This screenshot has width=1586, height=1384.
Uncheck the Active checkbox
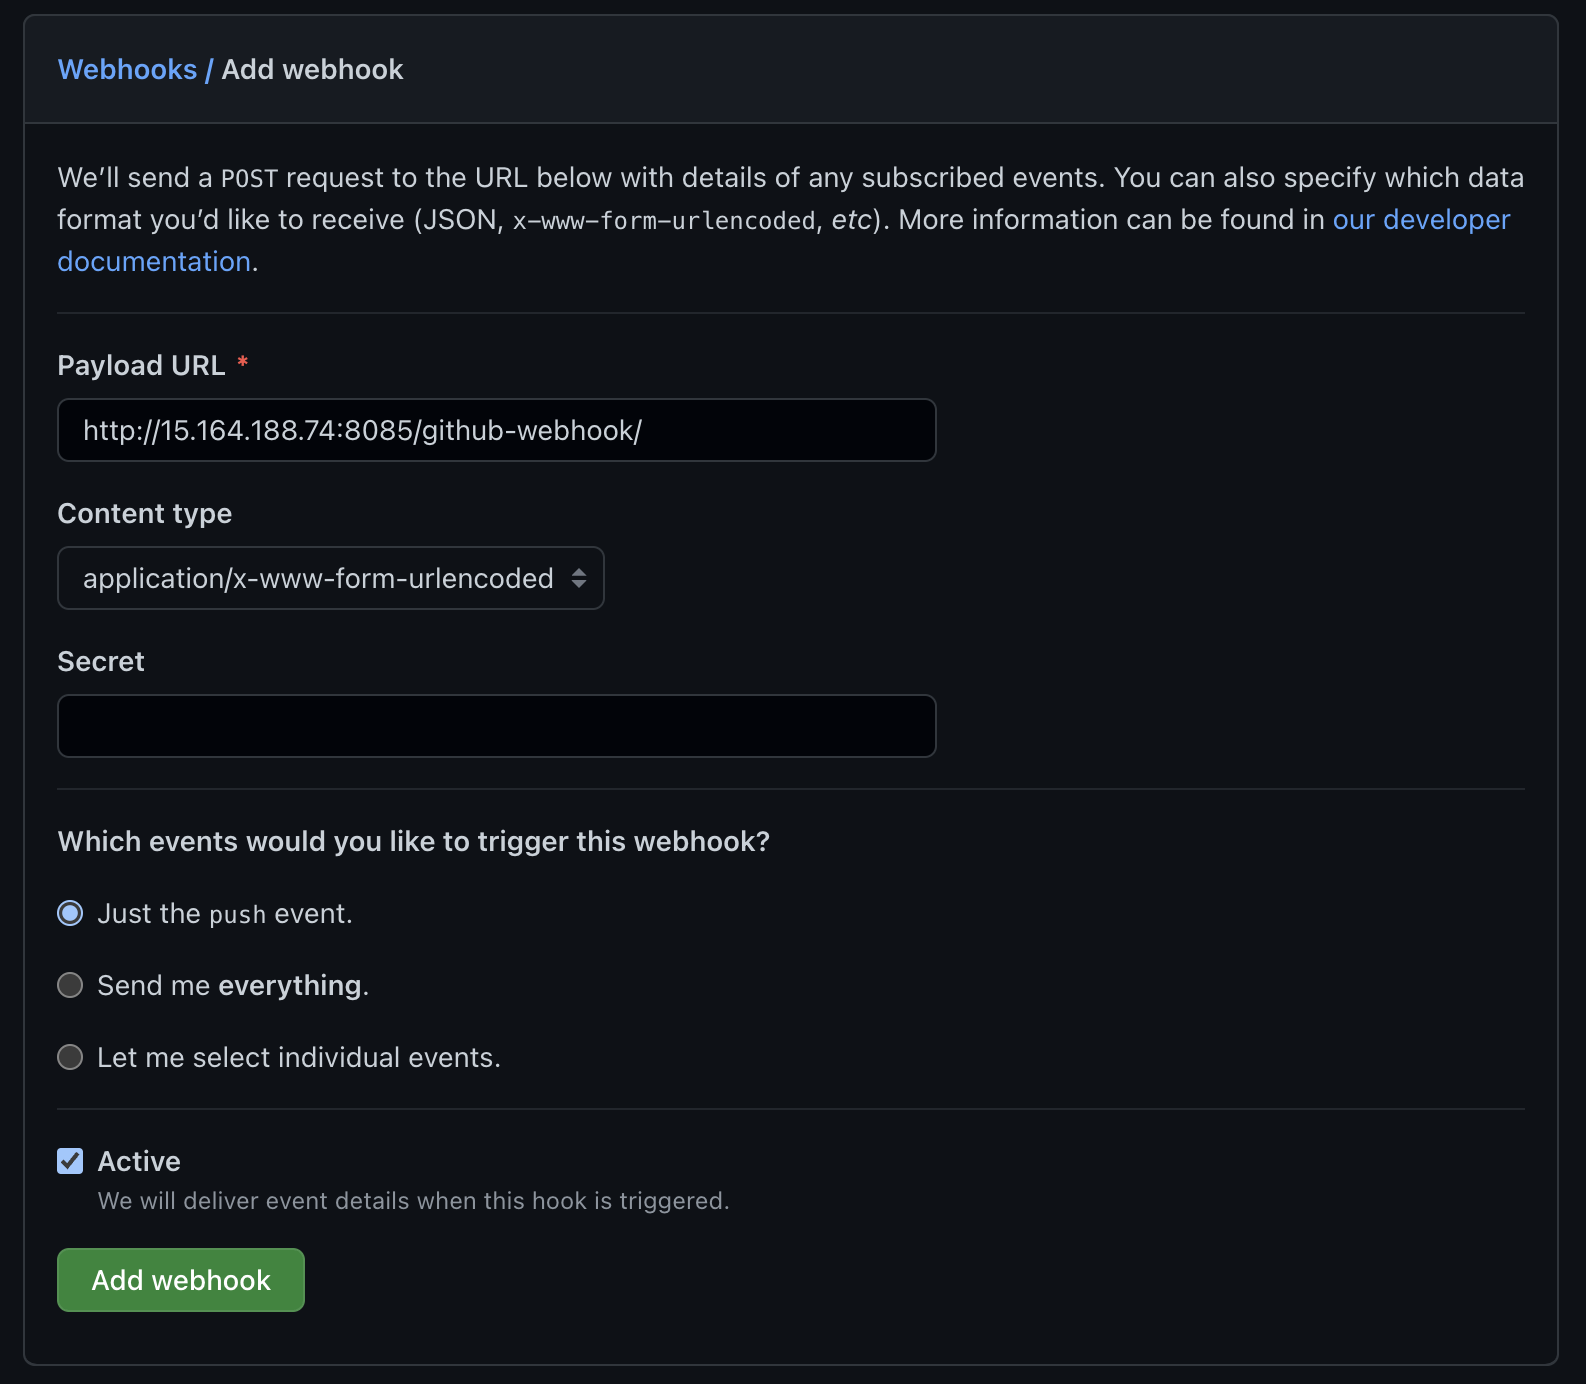tap(70, 1161)
